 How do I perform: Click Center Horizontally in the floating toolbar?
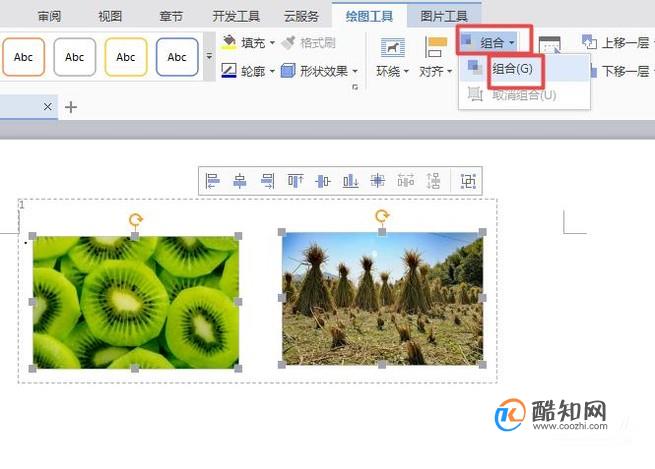tap(240, 181)
